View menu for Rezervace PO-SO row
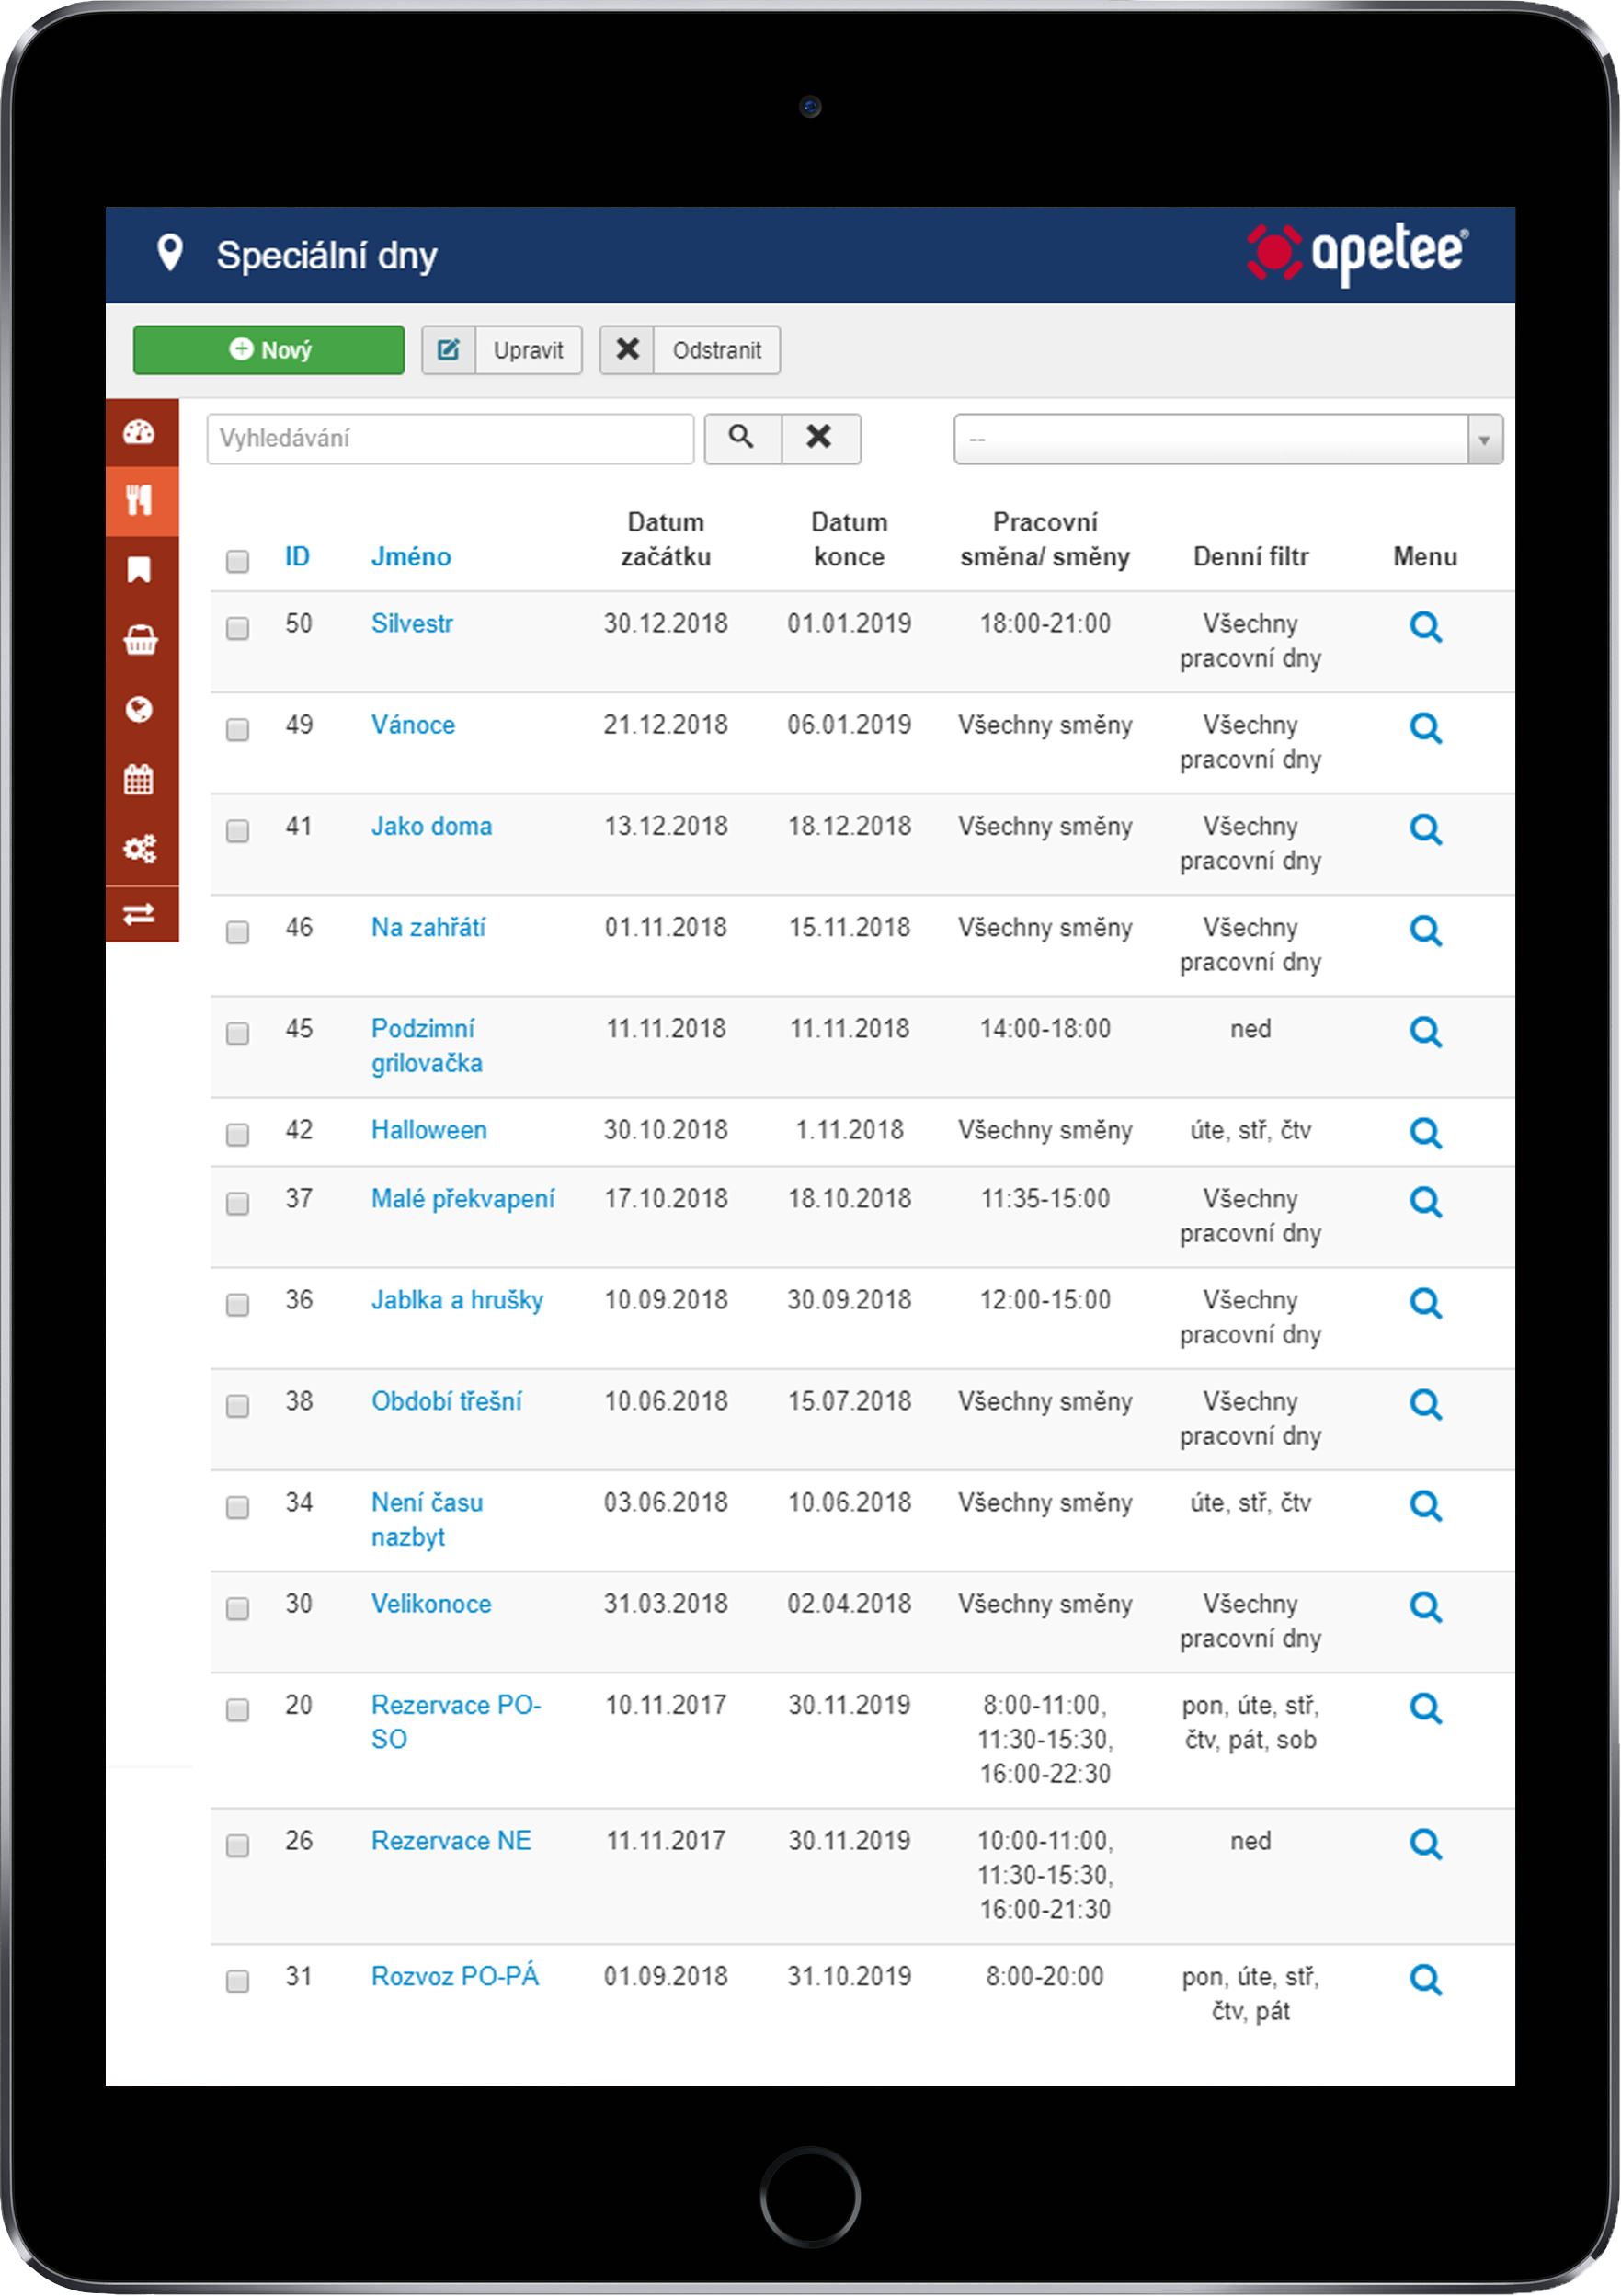1621x2296 pixels. tap(1425, 1709)
